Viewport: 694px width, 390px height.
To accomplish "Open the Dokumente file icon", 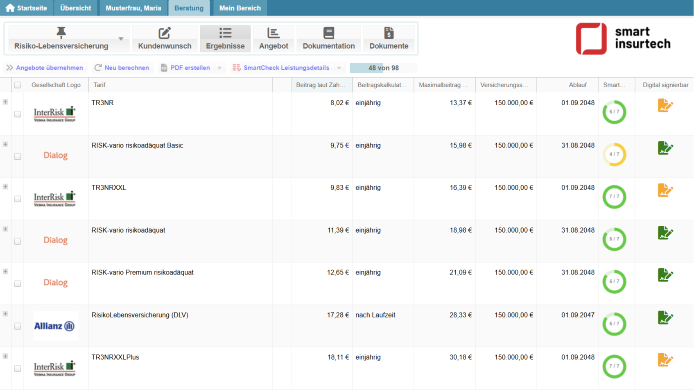I will tap(389, 33).
